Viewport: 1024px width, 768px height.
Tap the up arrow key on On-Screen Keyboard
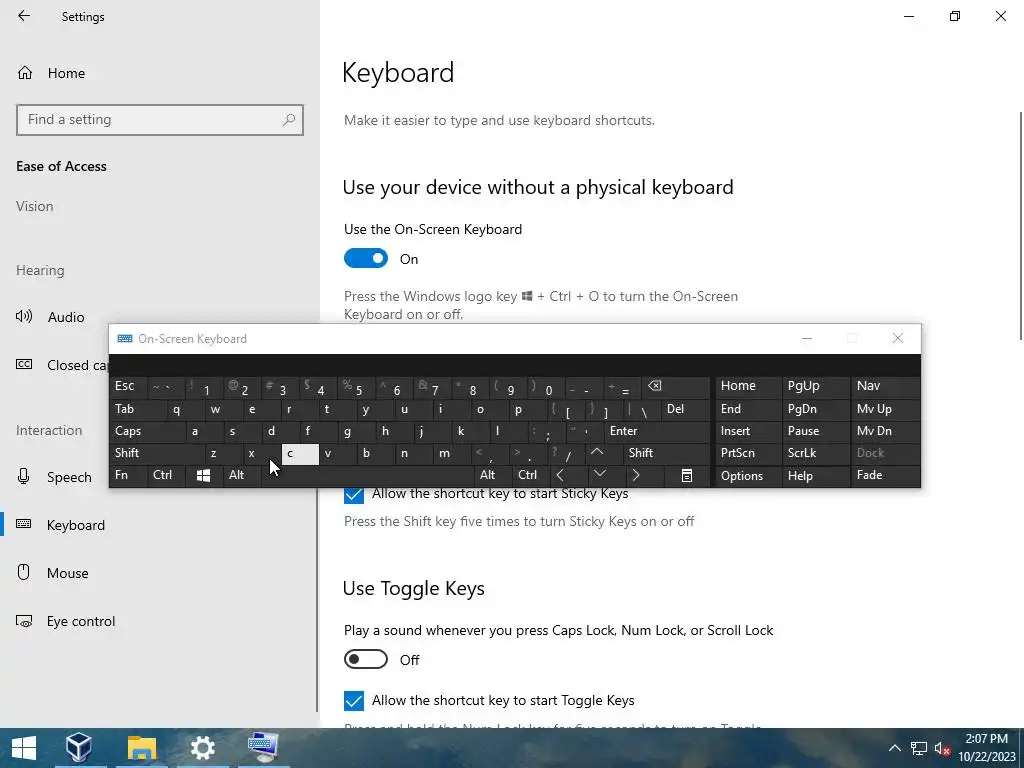(x=597, y=453)
